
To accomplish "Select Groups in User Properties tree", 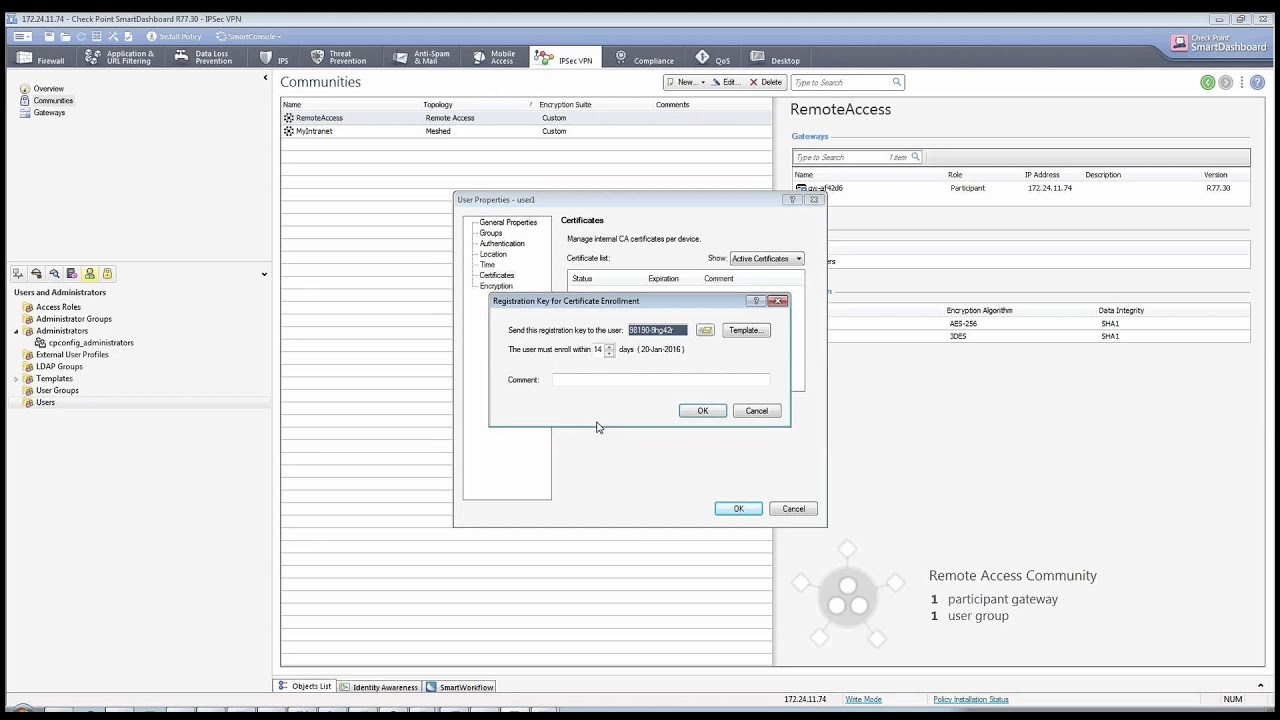I will pyautogui.click(x=491, y=233).
